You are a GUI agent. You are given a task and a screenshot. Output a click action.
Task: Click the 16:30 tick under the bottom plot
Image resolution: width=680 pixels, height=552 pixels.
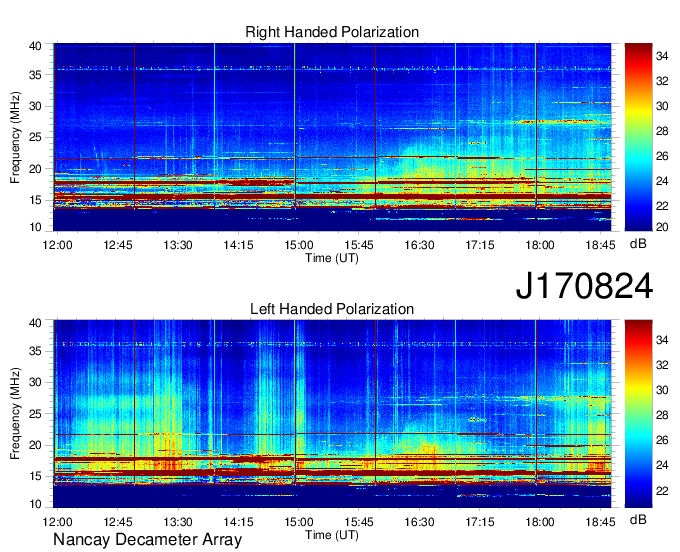[x=419, y=522]
